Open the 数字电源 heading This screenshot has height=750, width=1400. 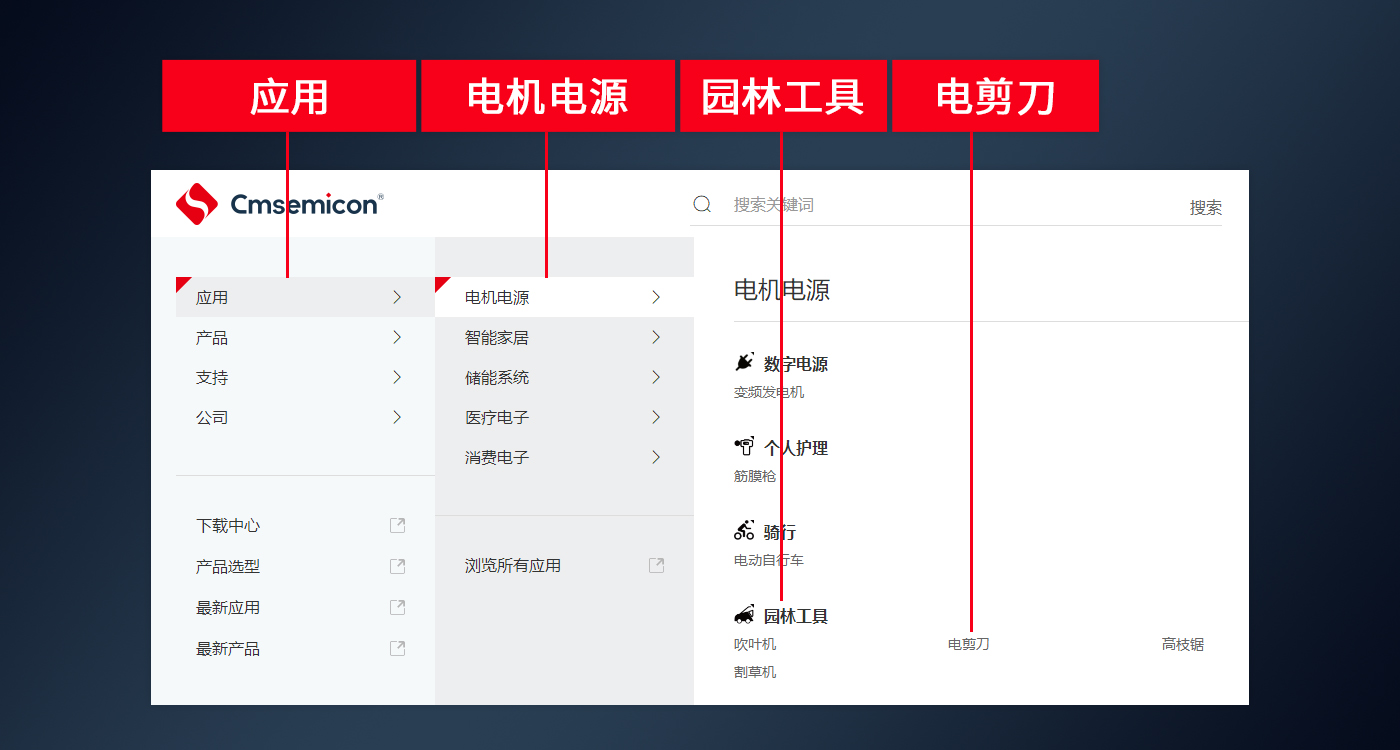[796, 364]
